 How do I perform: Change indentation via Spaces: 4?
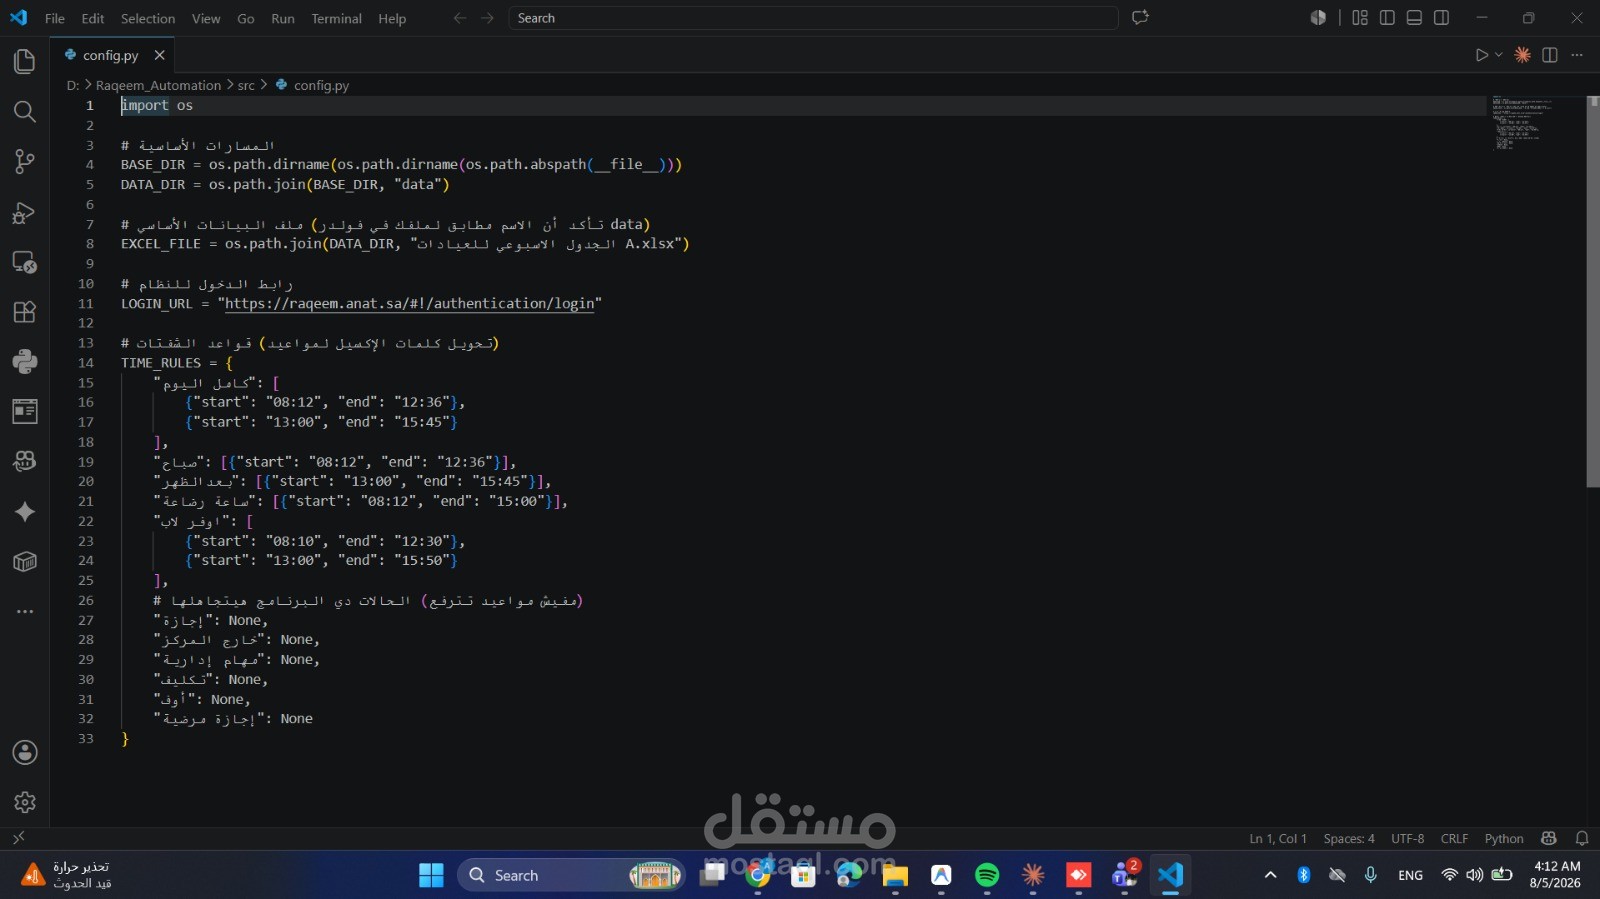(1349, 839)
